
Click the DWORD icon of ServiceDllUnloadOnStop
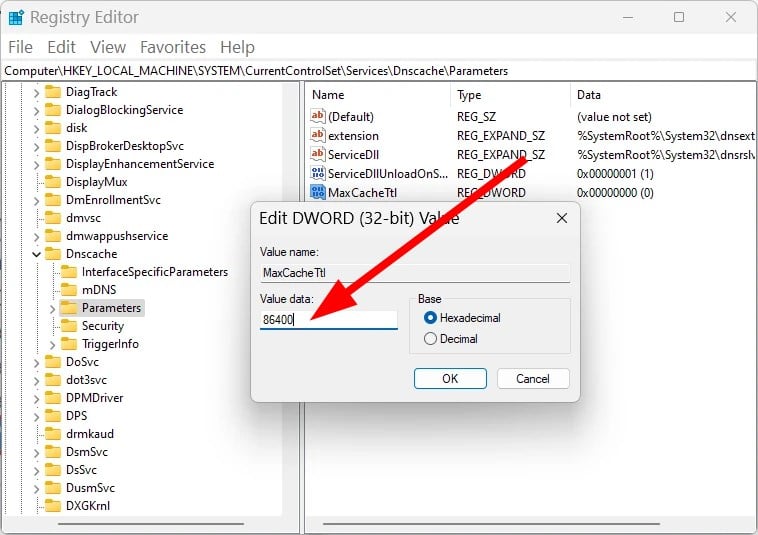pyautogui.click(x=318, y=173)
